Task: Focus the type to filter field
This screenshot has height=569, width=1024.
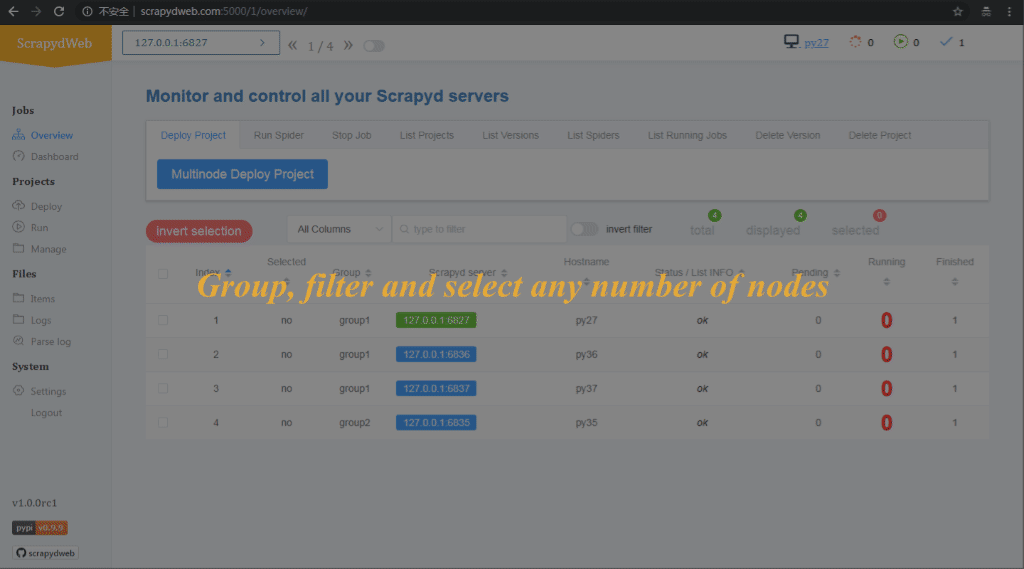Action: [479, 229]
